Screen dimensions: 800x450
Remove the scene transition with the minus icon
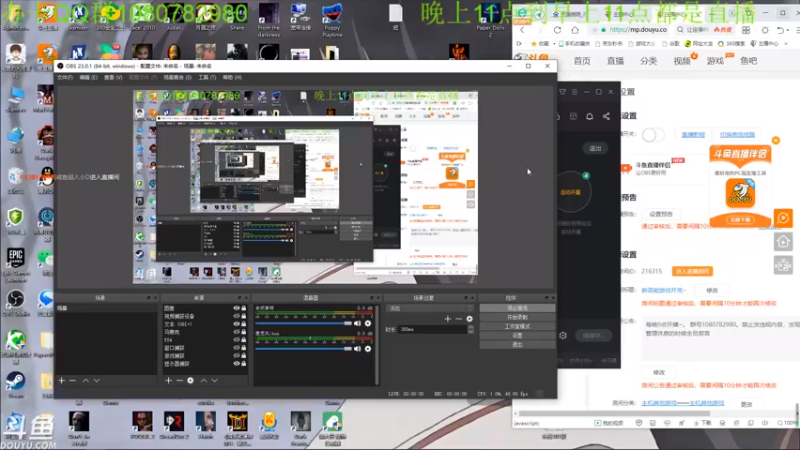[459, 319]
